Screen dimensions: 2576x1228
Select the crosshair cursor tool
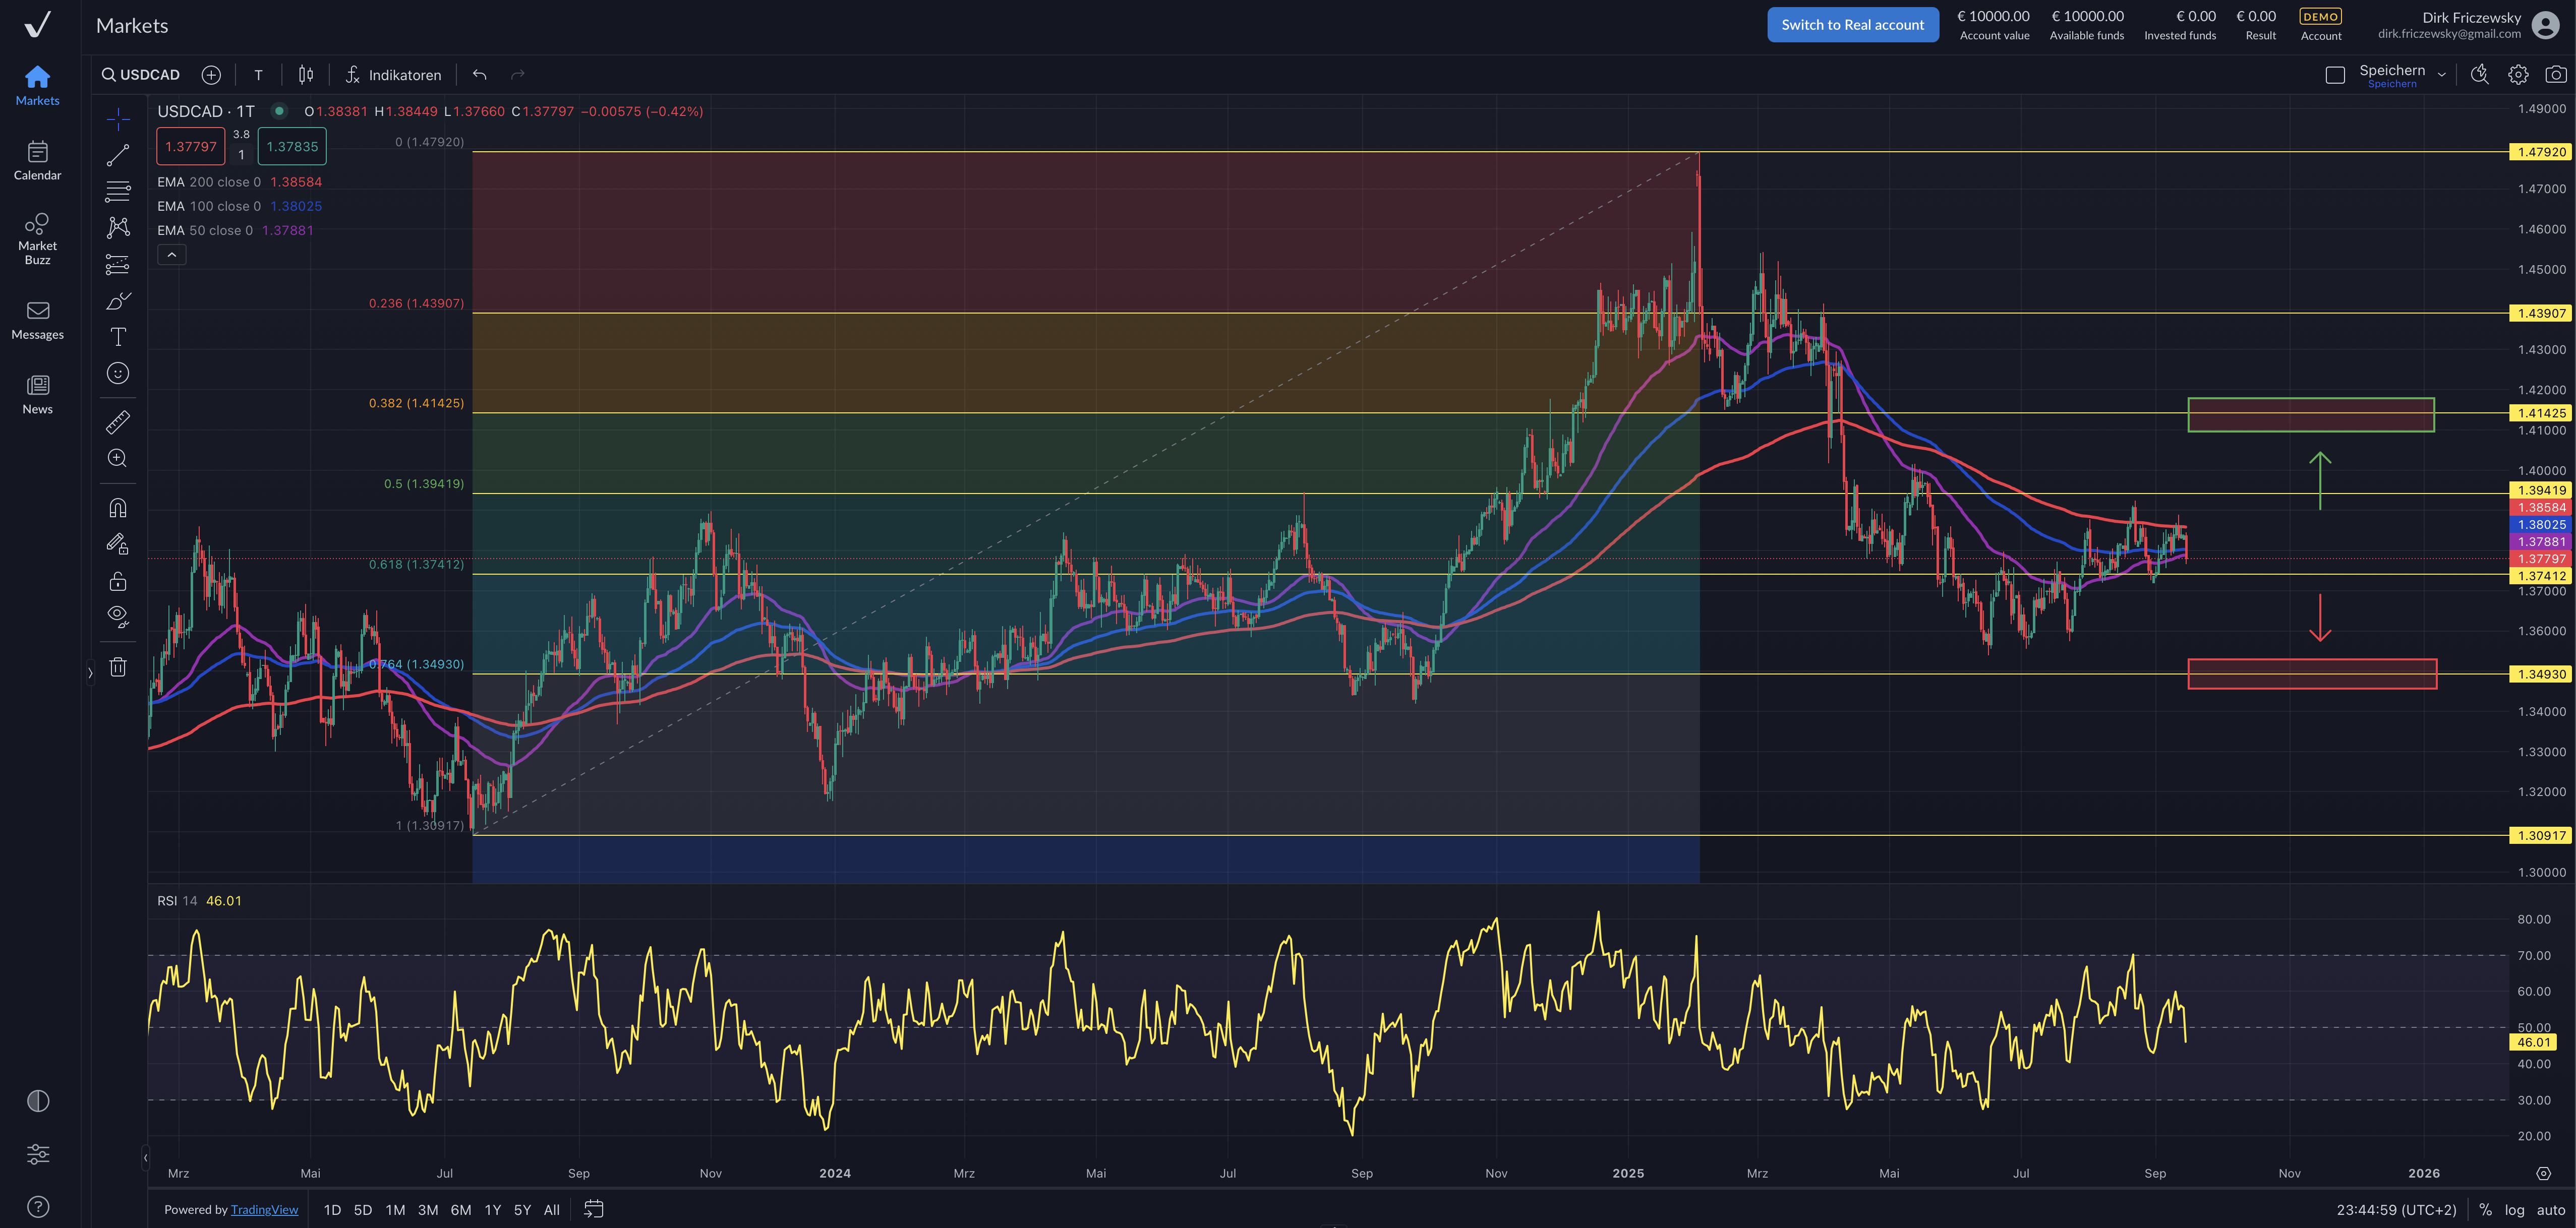118,118
